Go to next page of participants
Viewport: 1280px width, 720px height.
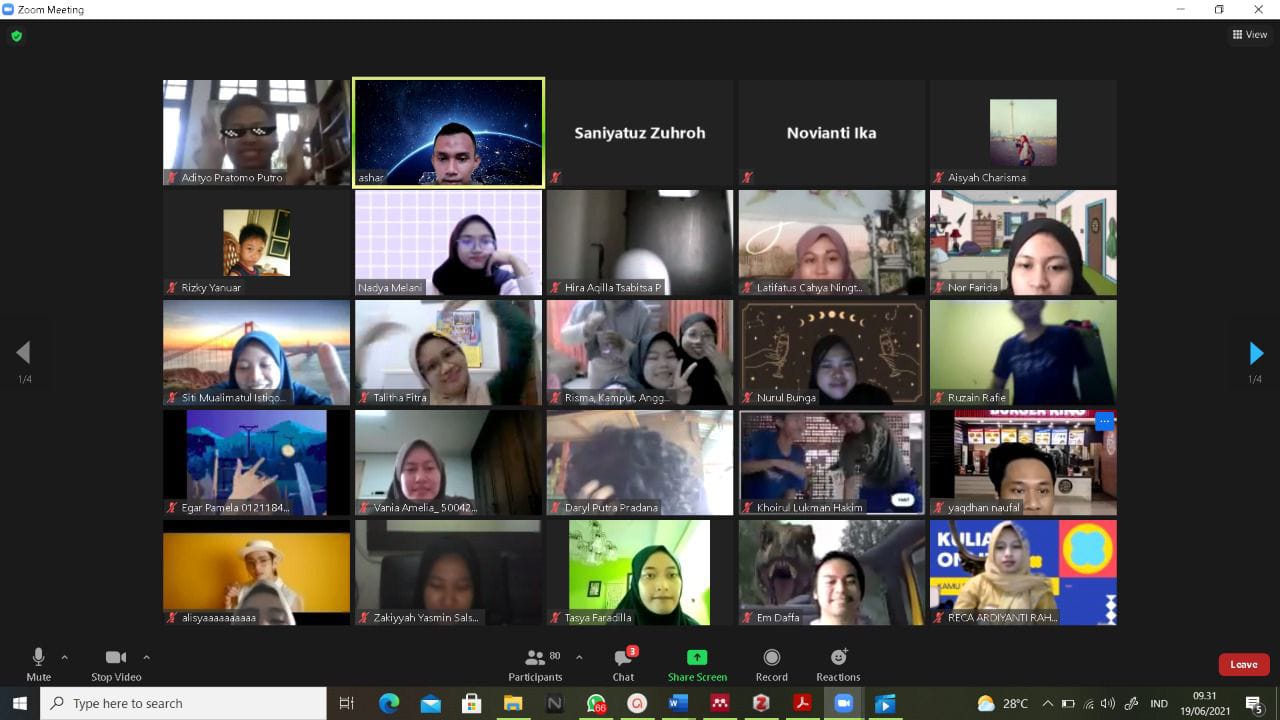click(x=1256, y=353)
